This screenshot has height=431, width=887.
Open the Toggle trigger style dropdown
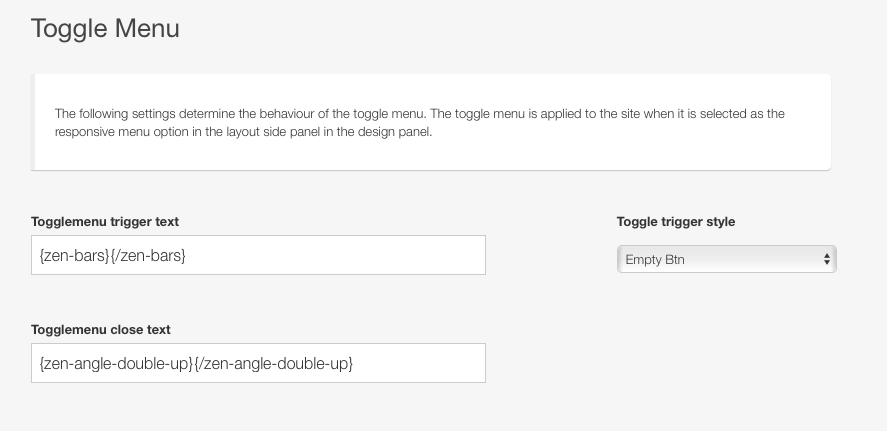pos(726,259)
